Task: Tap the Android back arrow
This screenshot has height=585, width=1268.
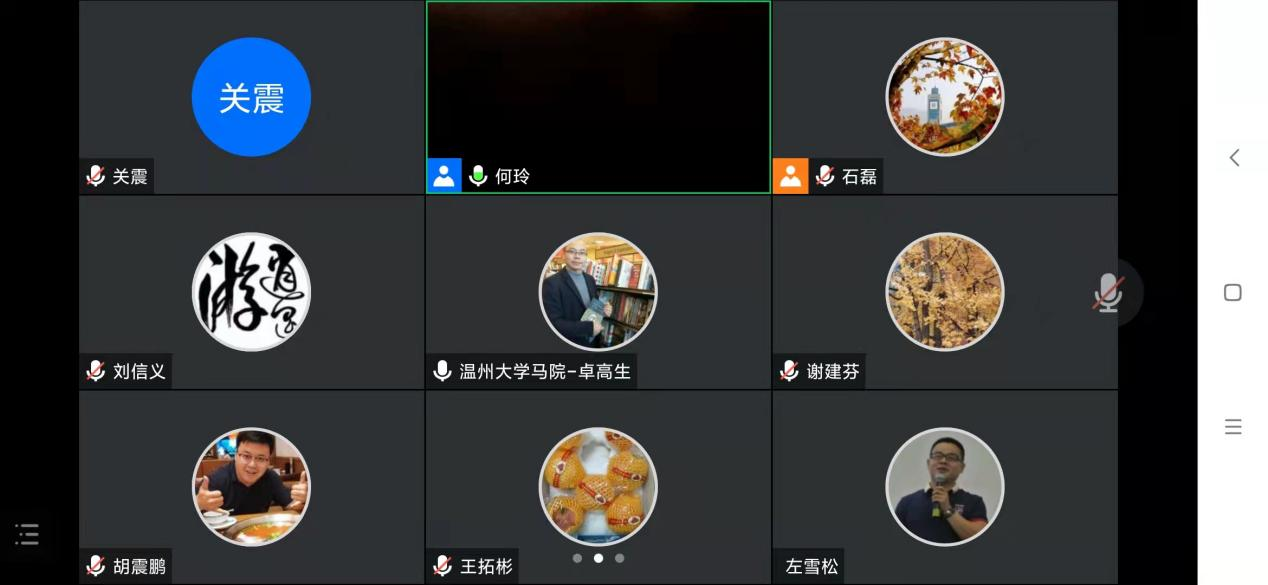Action: [1234, 158]
